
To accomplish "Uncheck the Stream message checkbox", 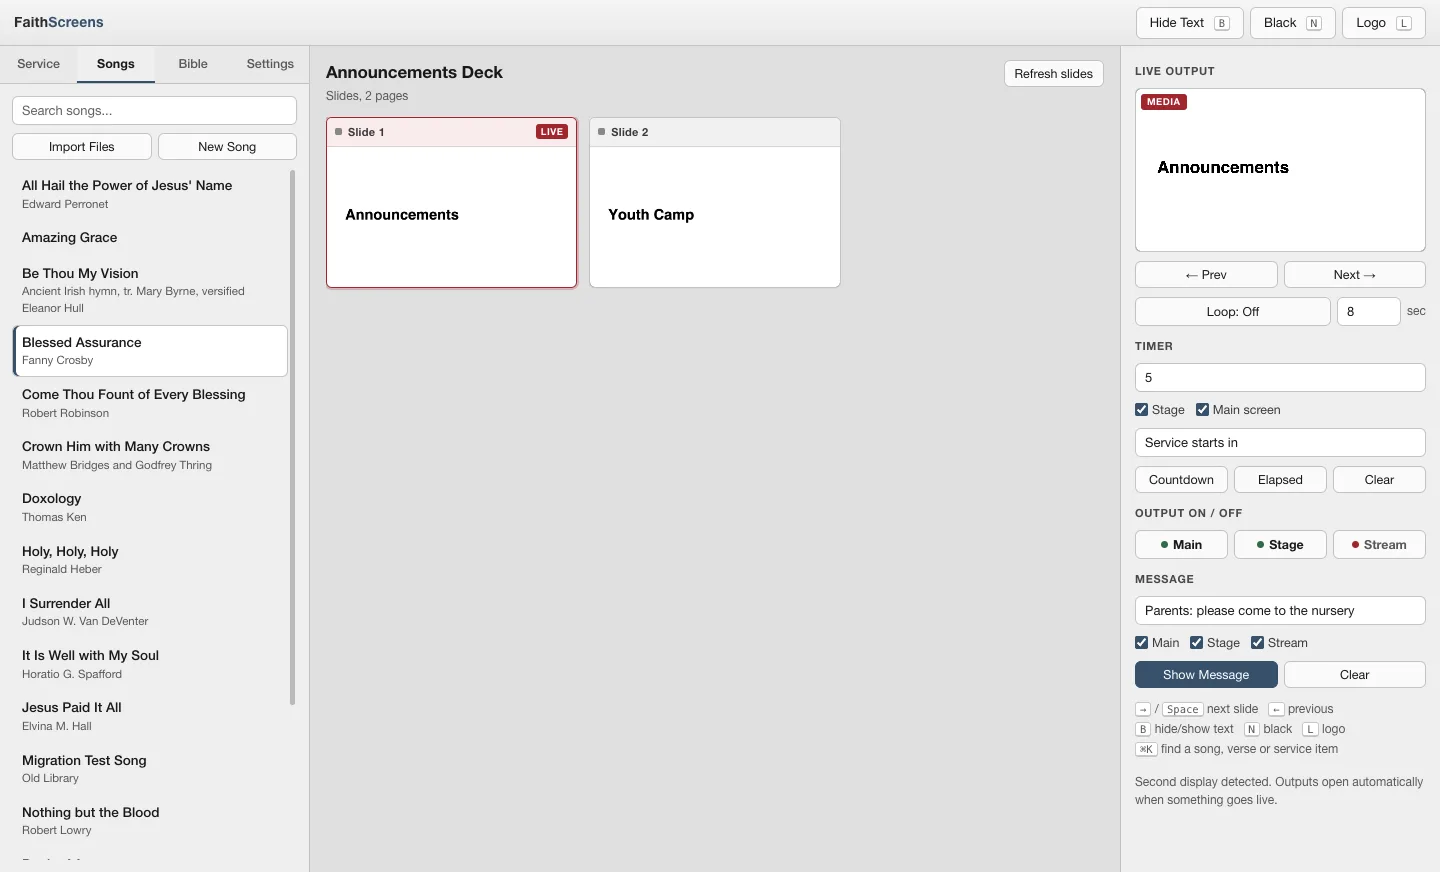I will [1257, 643].
